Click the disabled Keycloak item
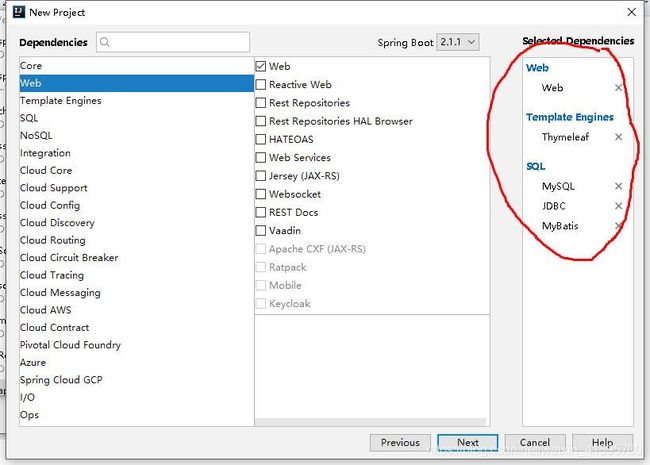 coord(283,303)
